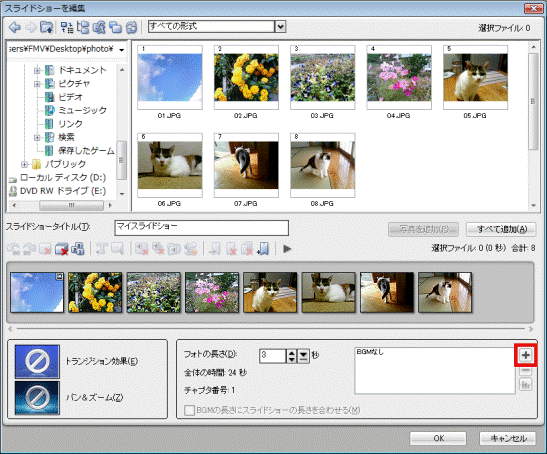
Task: Toggle the folder tree view icon
Action: point(83,27)
